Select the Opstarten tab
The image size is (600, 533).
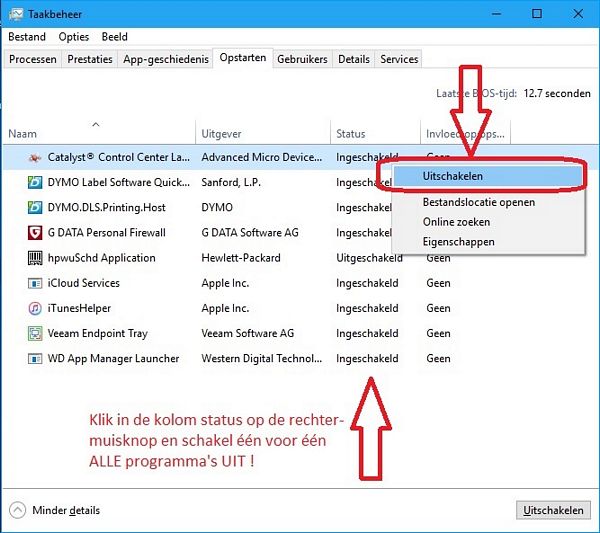(x=243, y=58)
